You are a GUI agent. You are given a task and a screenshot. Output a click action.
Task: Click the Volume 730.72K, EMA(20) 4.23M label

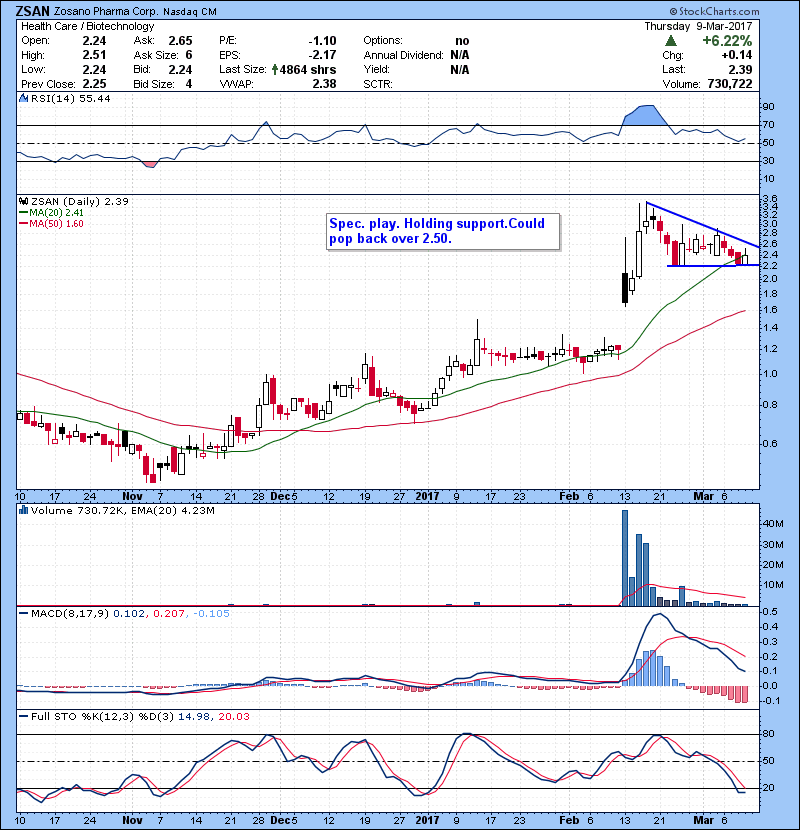point(123,510)
